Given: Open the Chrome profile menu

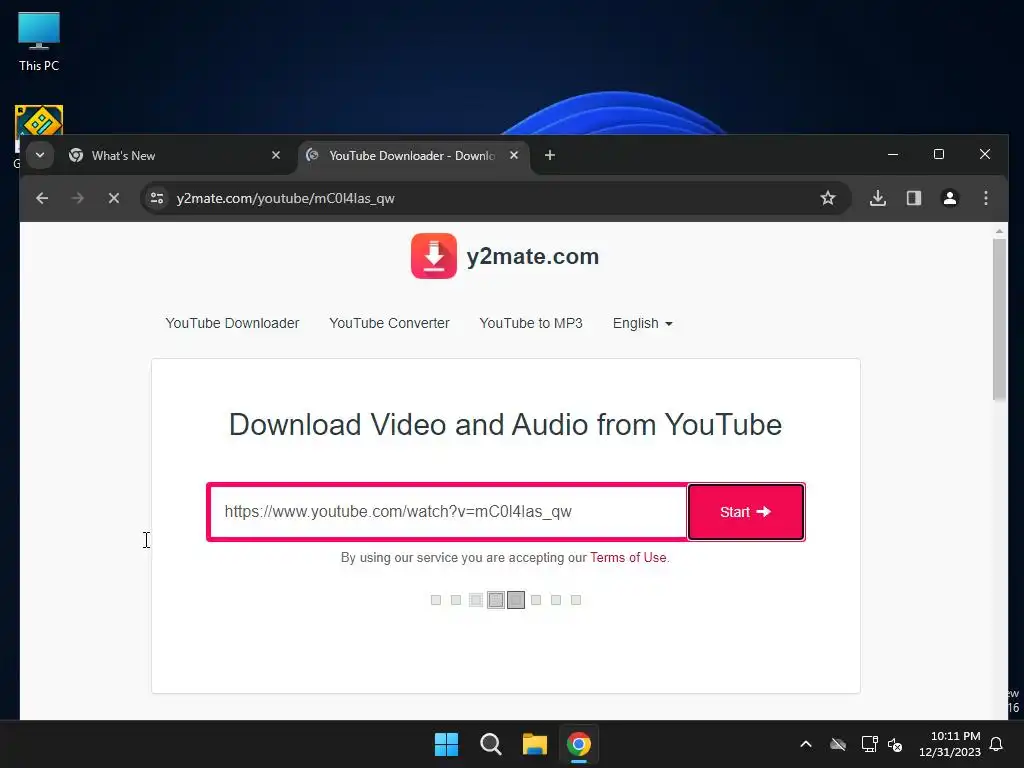Looking at the screenshot, I should click(x=950, y=198).
